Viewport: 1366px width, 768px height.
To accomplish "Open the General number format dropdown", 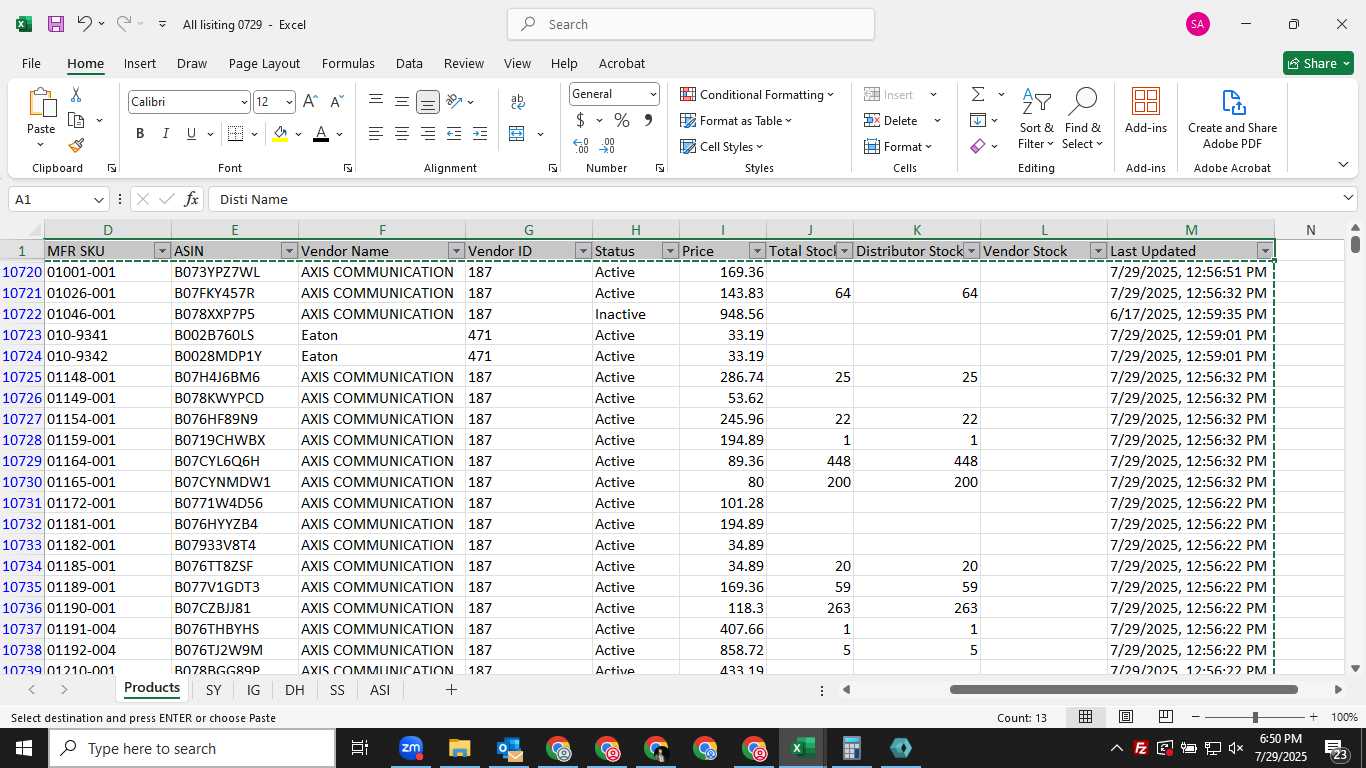I will pos(653,94).
